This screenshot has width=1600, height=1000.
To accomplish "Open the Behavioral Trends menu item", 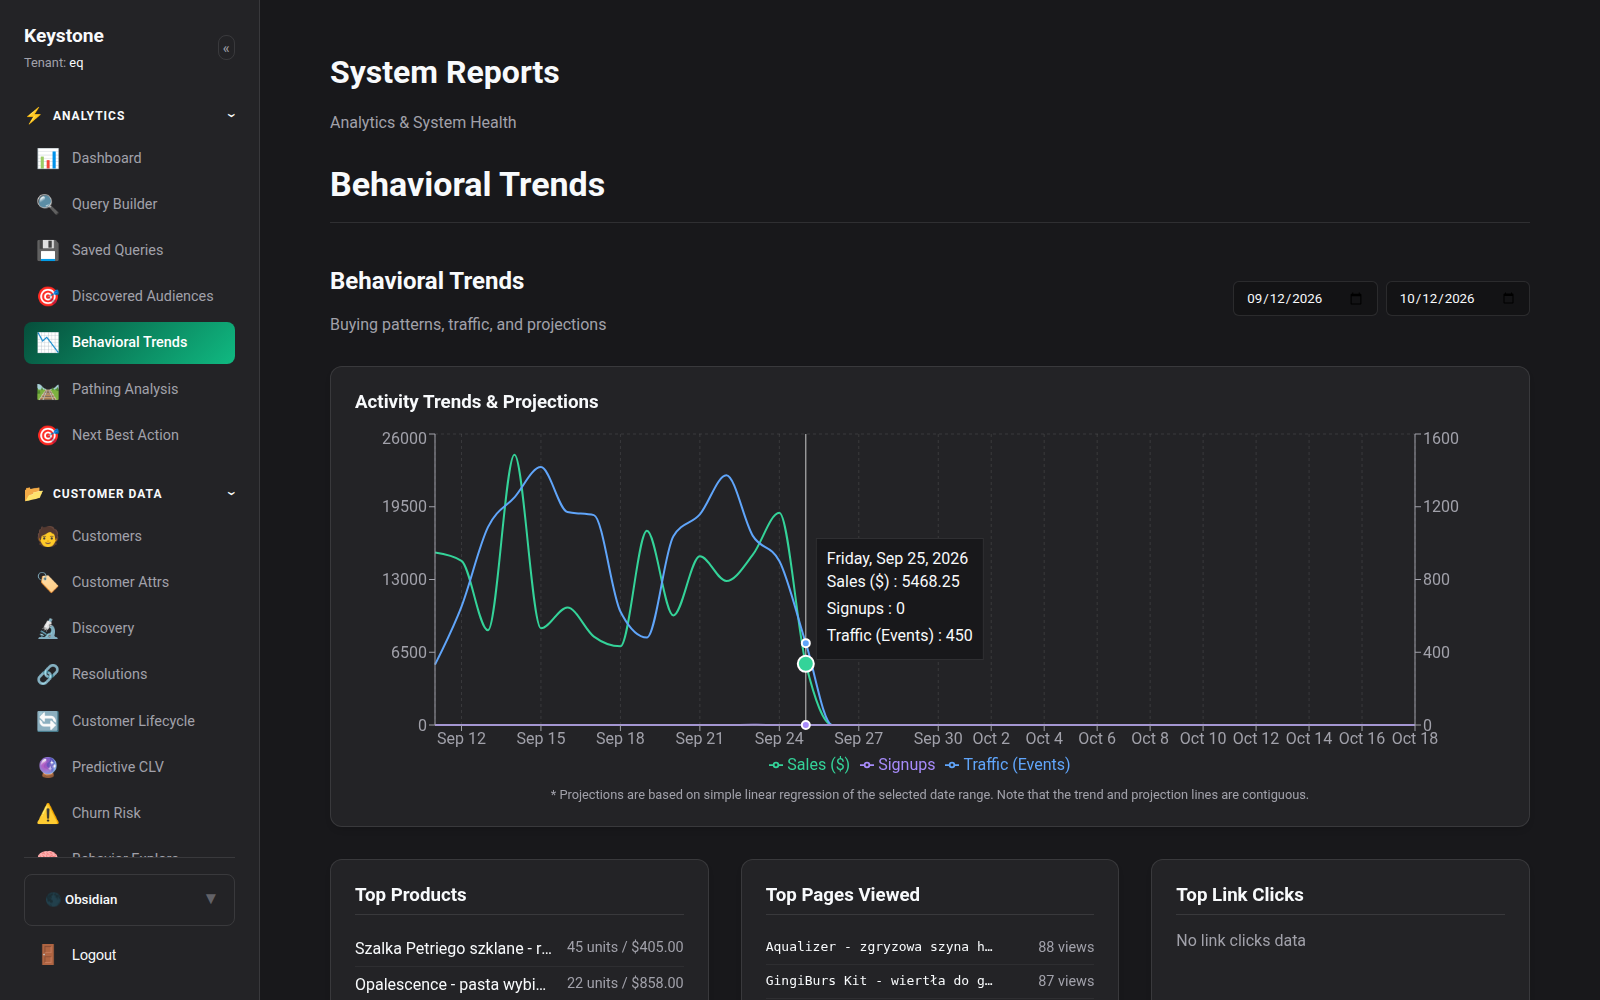I will click(129, 343).
